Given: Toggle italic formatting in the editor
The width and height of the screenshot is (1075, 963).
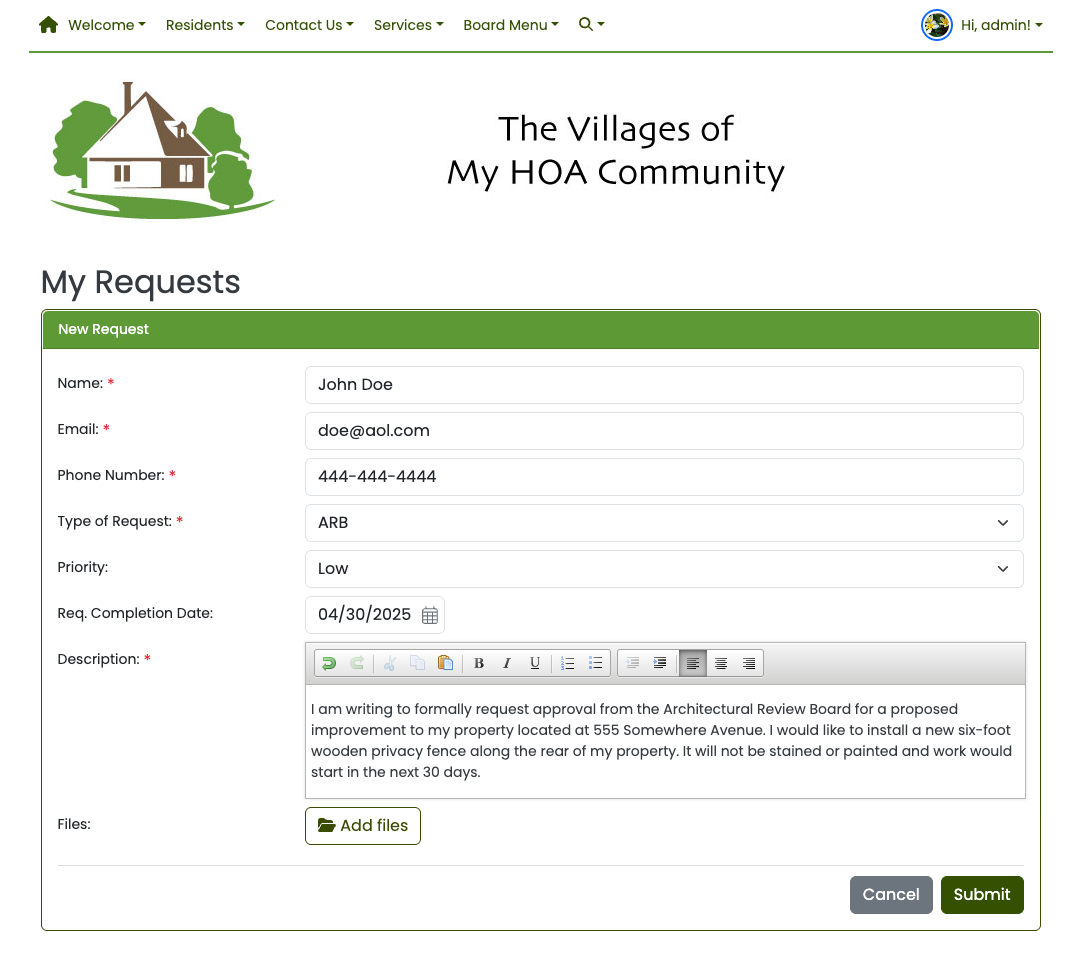Looking at the screenshot, I should pyautogui.click(x=507, y=663).
